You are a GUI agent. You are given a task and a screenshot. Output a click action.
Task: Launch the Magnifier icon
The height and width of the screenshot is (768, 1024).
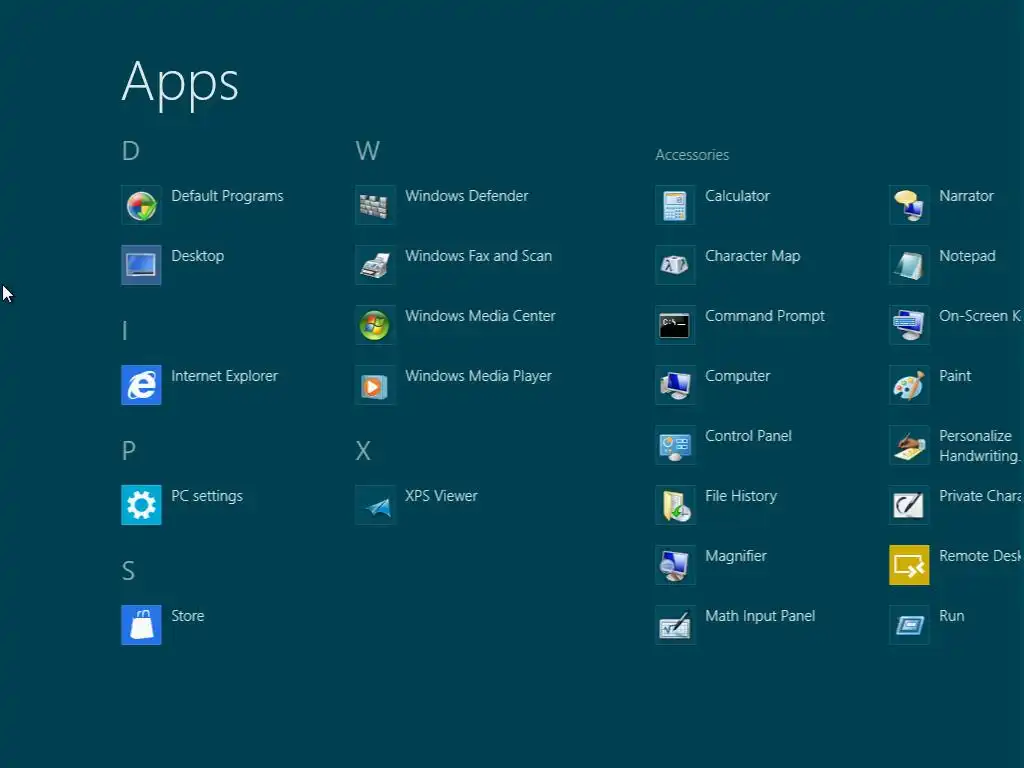(x=675, y=565)
